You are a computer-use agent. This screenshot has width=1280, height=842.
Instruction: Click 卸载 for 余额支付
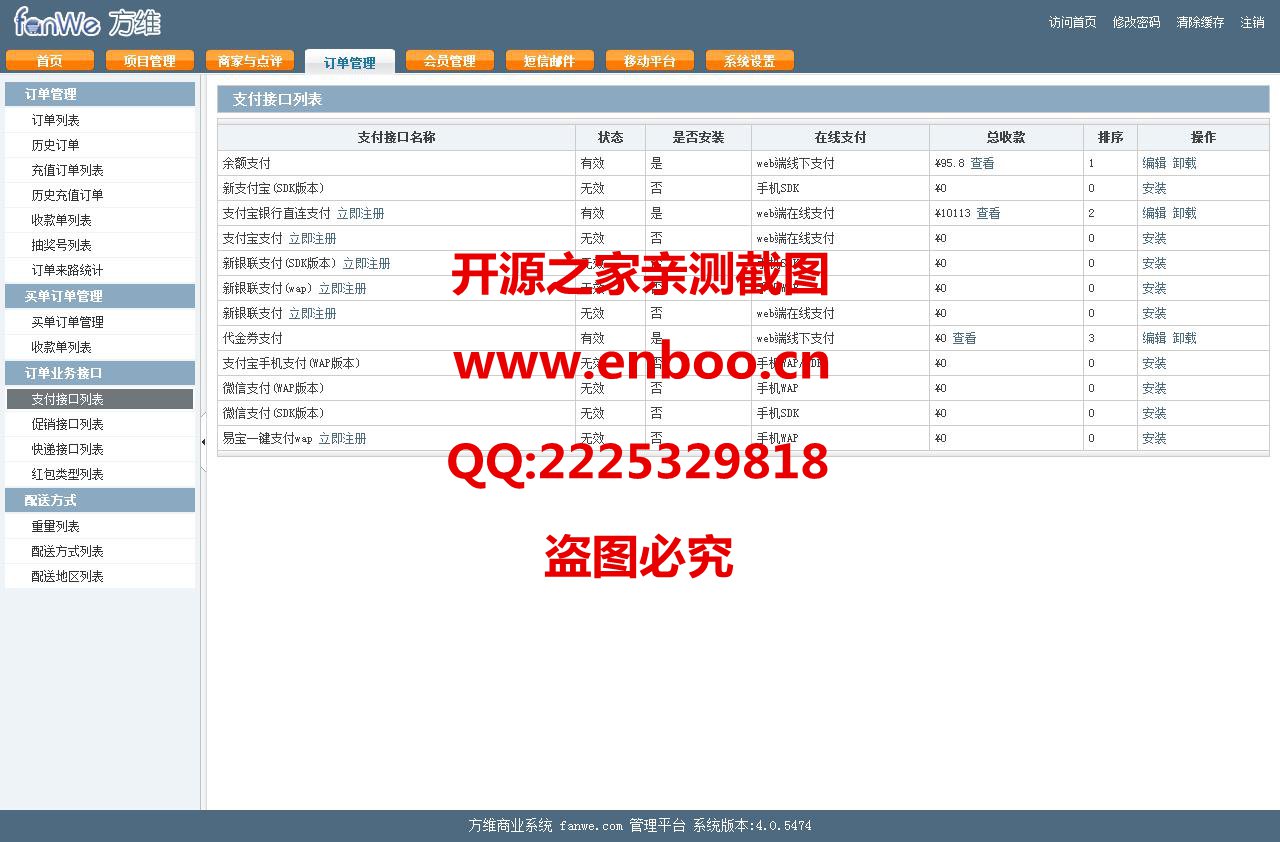pos(1184,163)
